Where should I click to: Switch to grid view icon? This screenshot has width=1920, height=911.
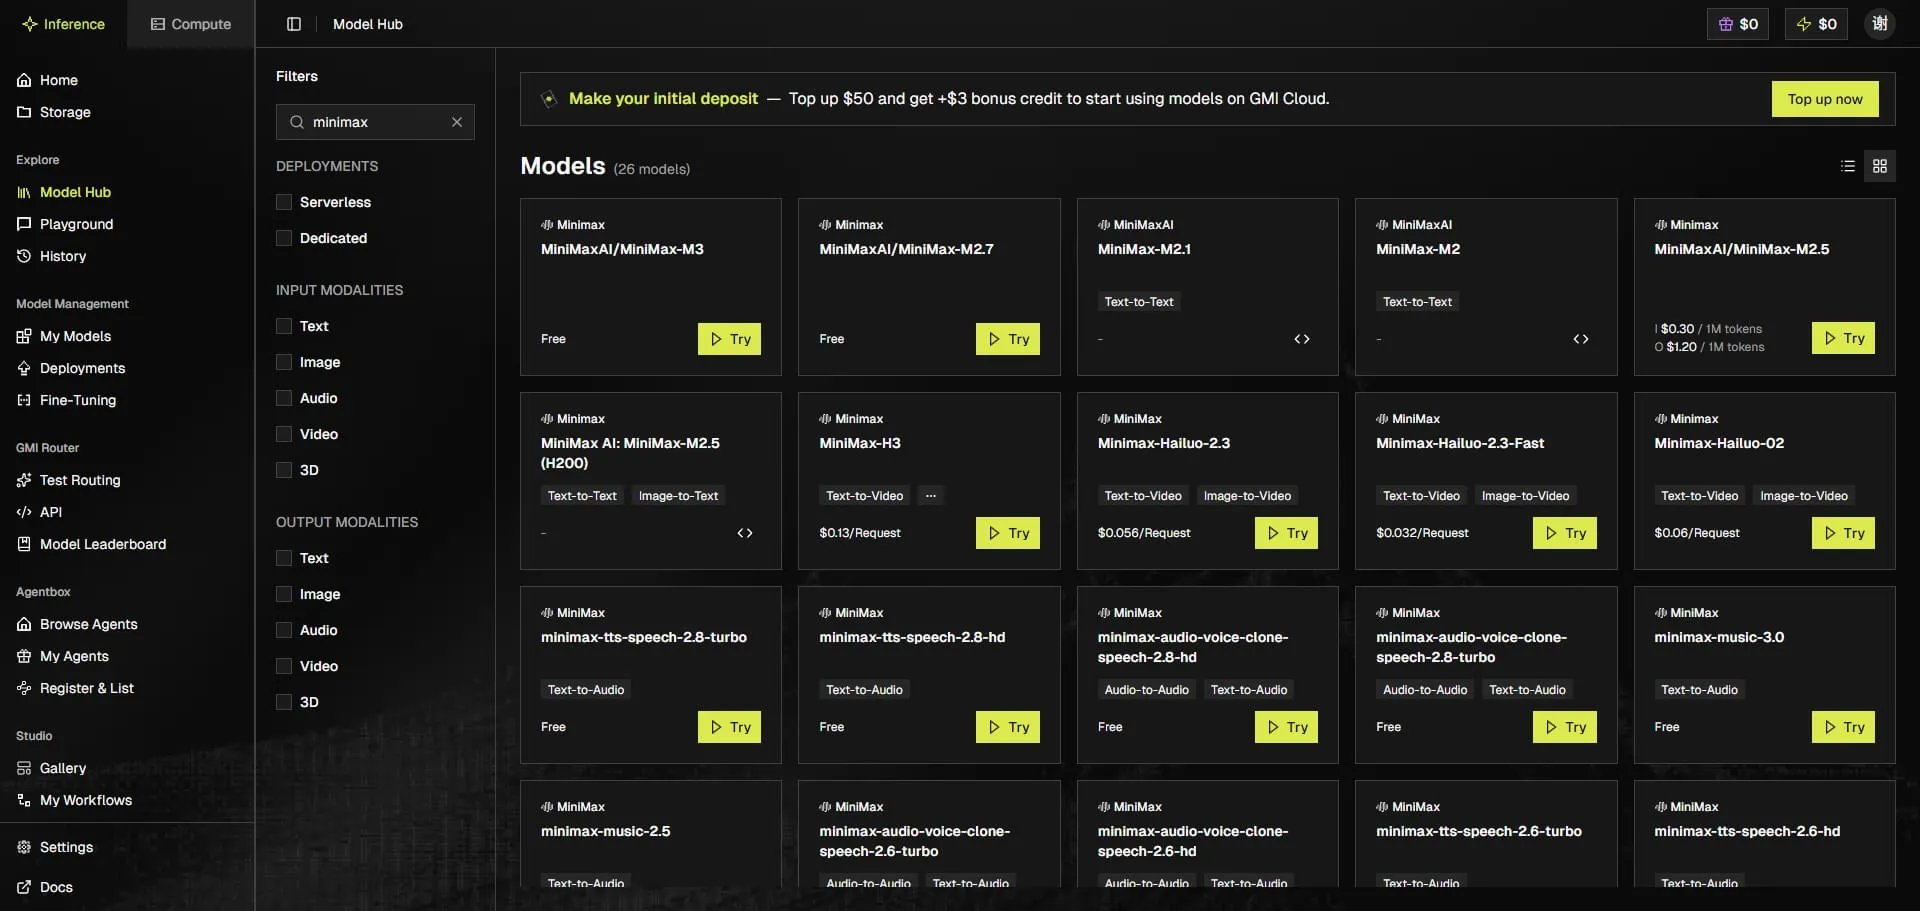[1880, 166]
